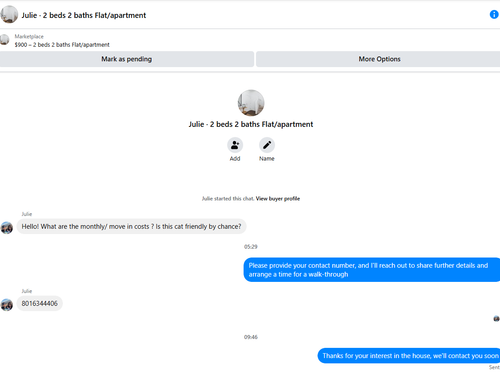500x372 pixels.
Task: Select the 'Thanks for your interest' message
Action: [x=409, y=356]
